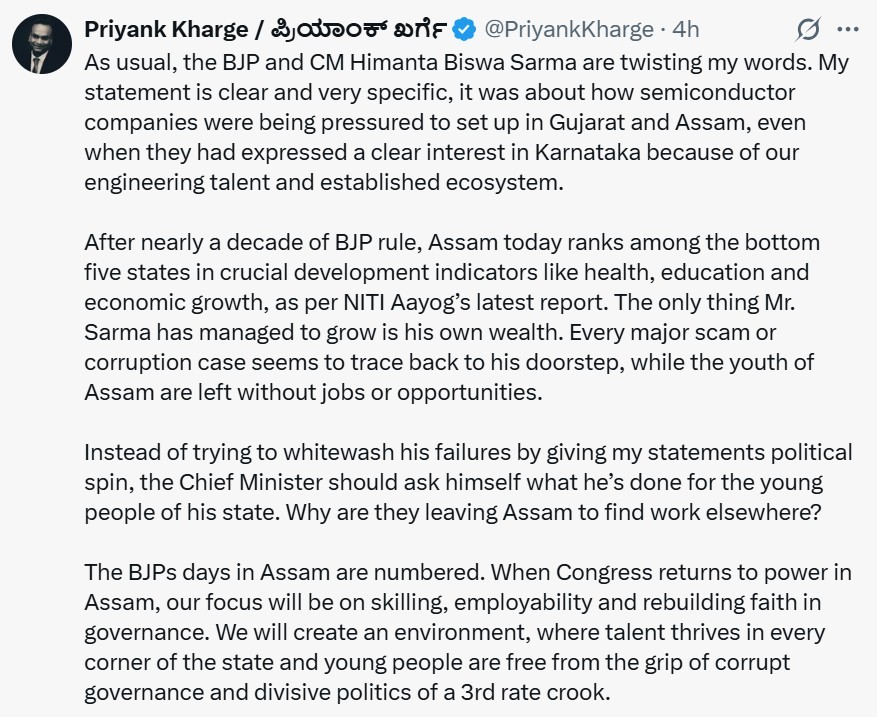Click the blue verified badge
This screenshot has height=717, width=877.
[x=438, y=30]
